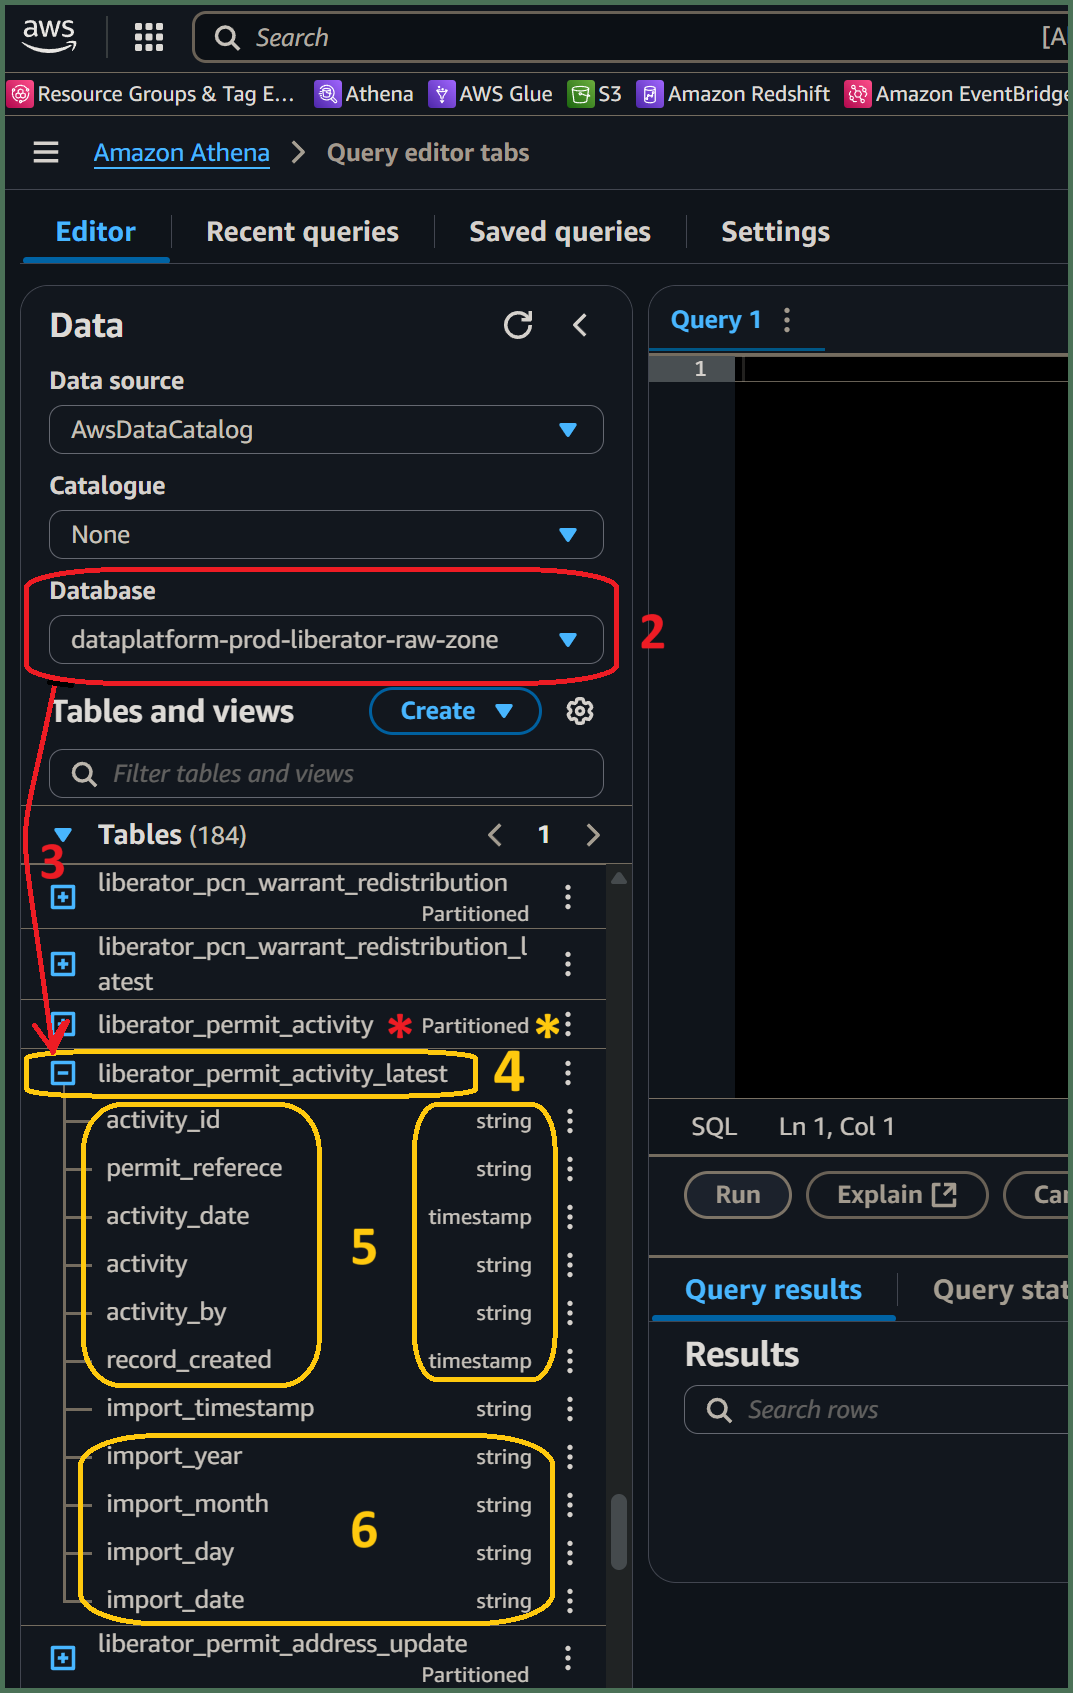This screenshot has height=1693, width=1073.
Task: Open actions menu for liberator_permit_activity_latest table
Action: point(568,1073)
